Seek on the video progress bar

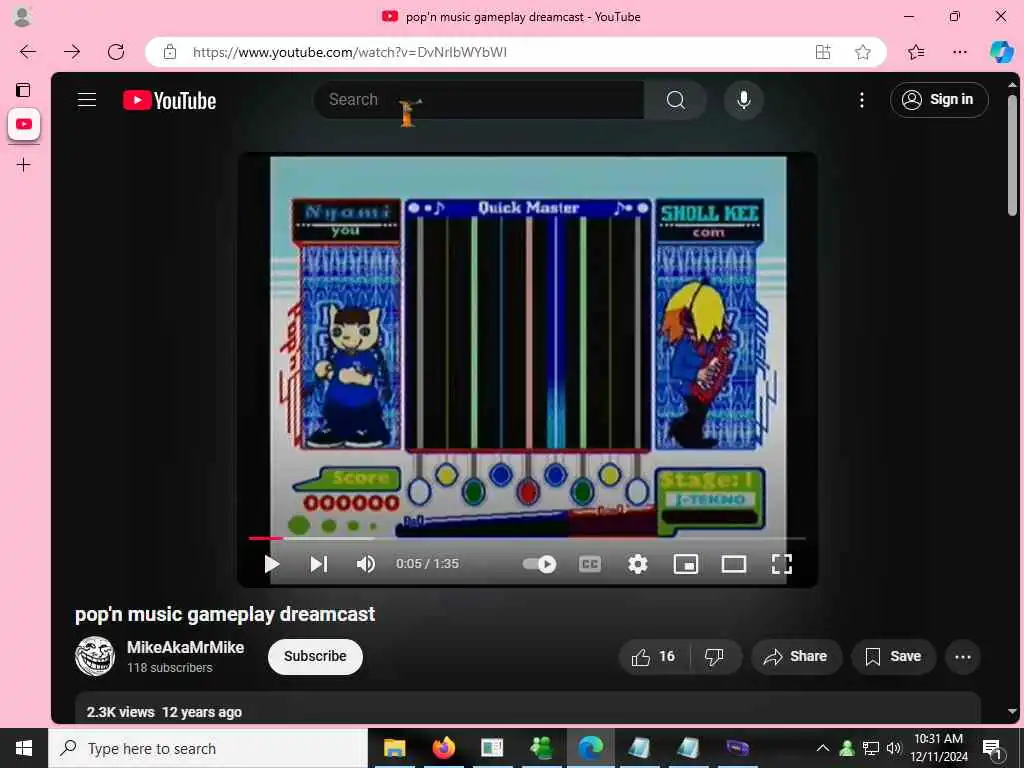(527, 538)
